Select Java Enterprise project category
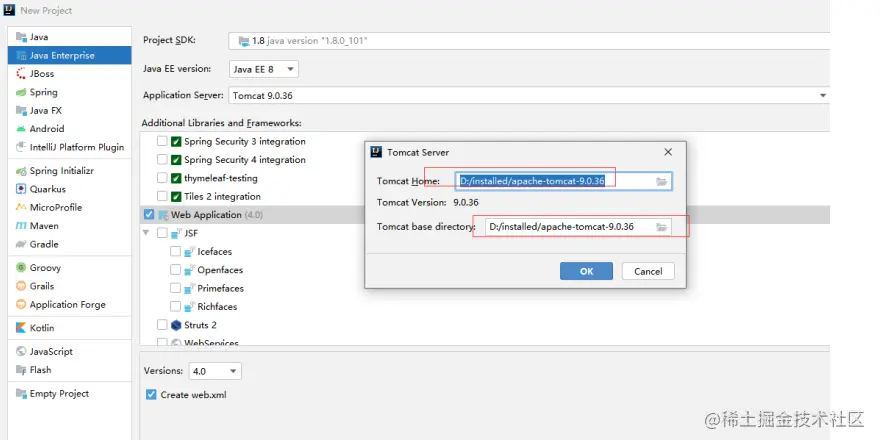The width and height of the screenshot is (880, 445). tap(70, 56)
